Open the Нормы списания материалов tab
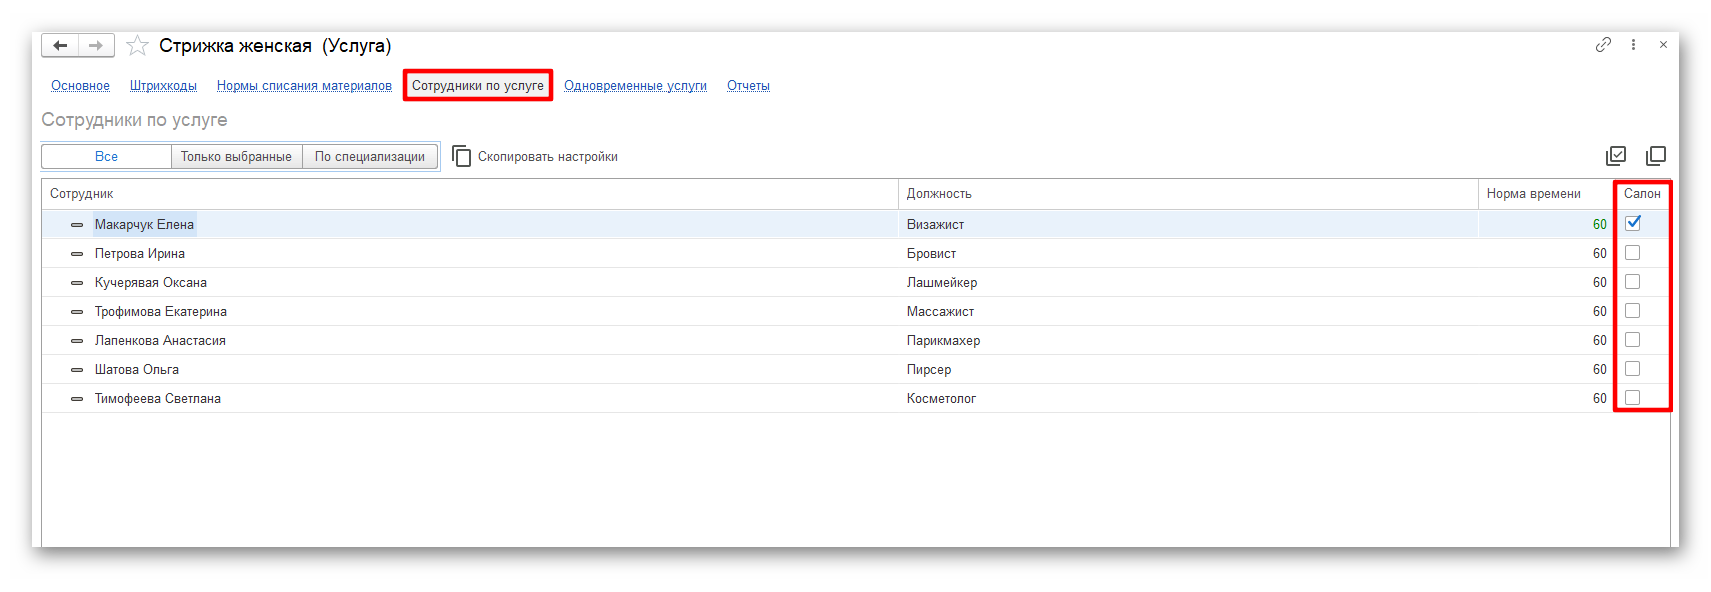Image resolution: width=1711 pixels, height=592 pixels. coord(304,86)
